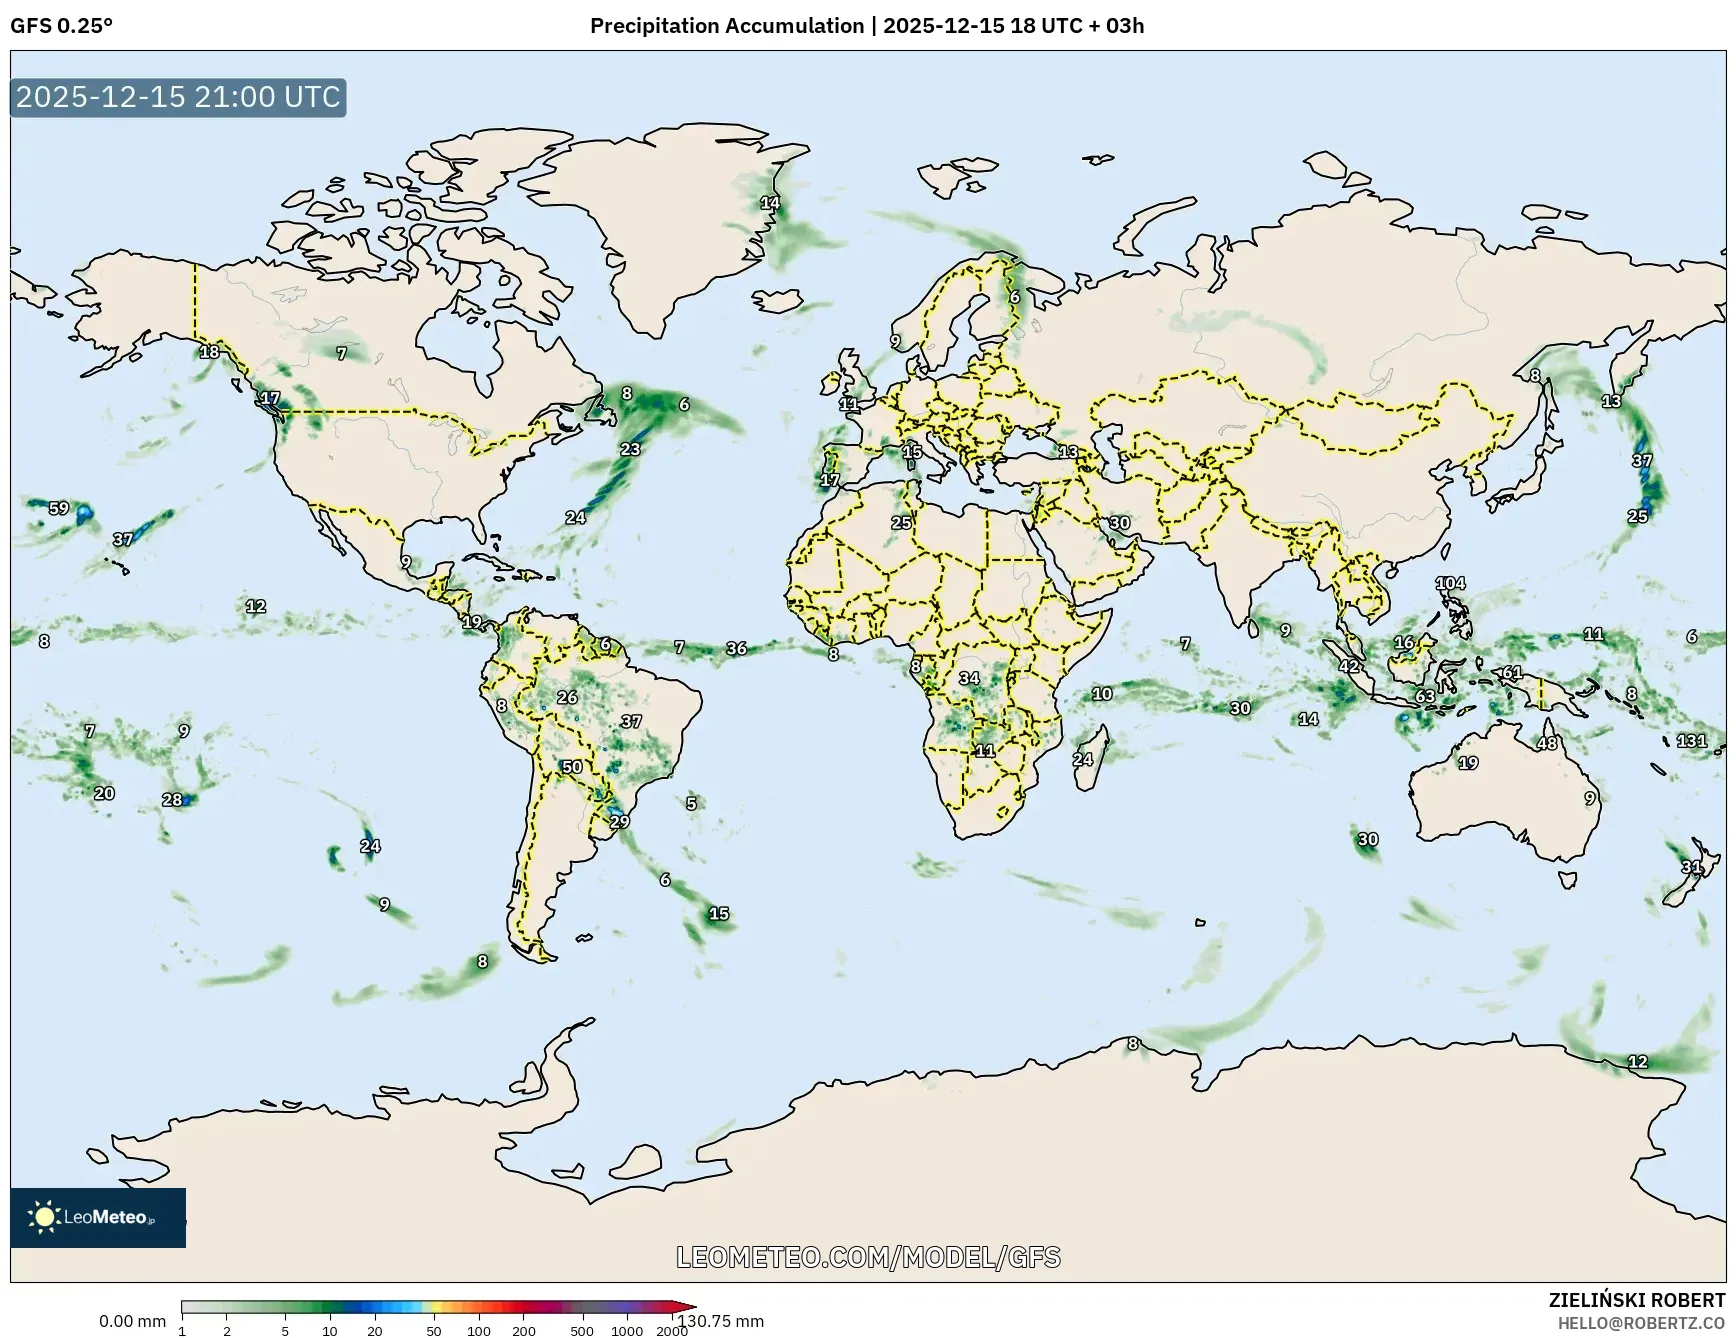This screenshot has height=1338, width=1736.
Task: Click the 30 label south of Australia
Action: (1366, 838)
